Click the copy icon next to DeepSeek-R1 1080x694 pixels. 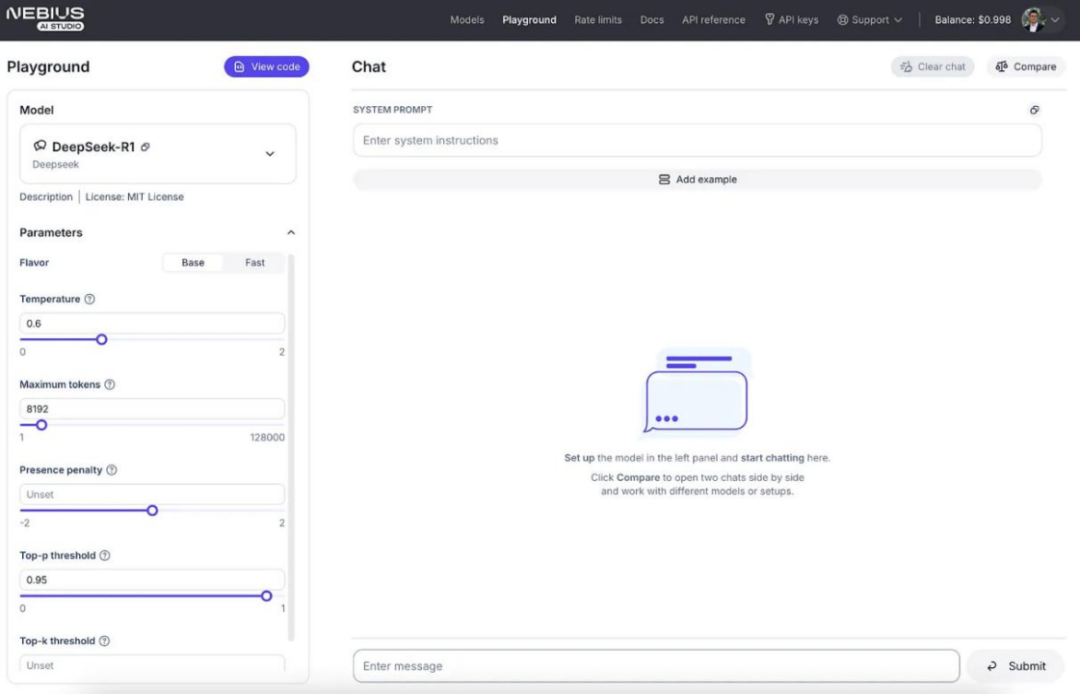[x=146, y=147]
